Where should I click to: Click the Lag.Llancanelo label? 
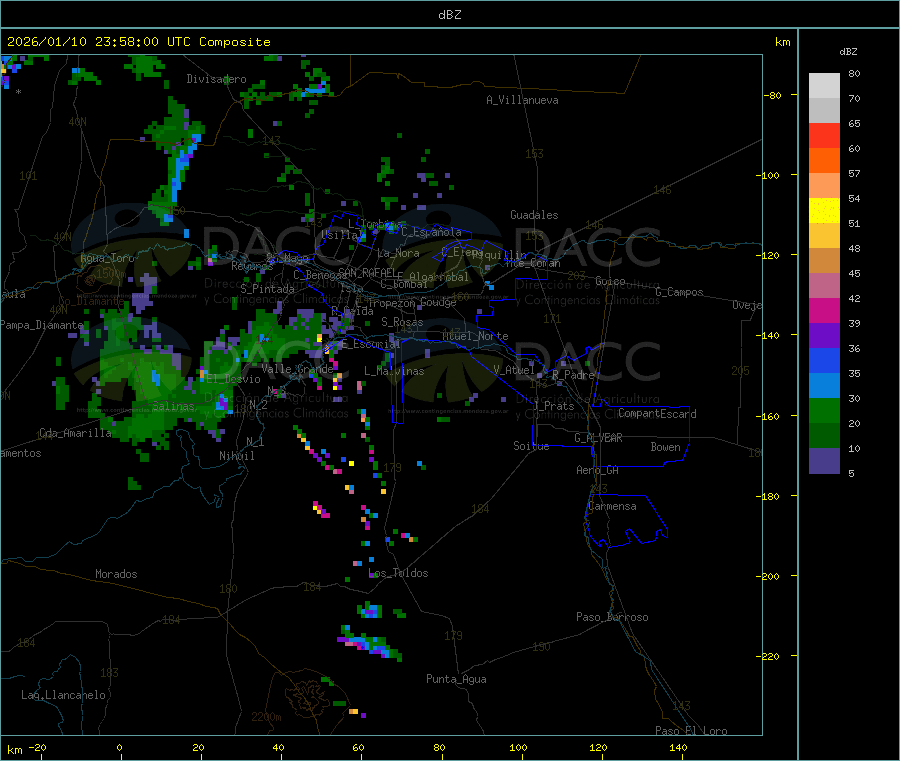click(64, 695)
